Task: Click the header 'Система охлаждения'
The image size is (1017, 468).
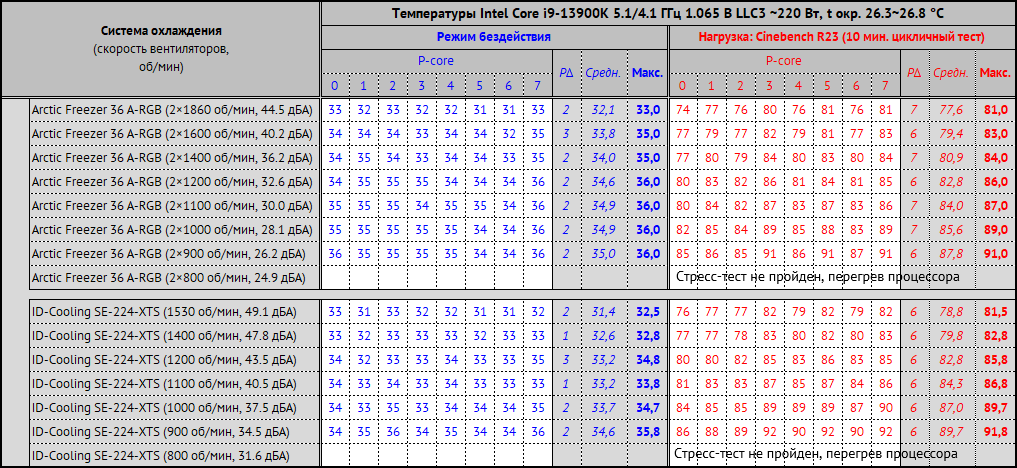Action: coord(162,30)
